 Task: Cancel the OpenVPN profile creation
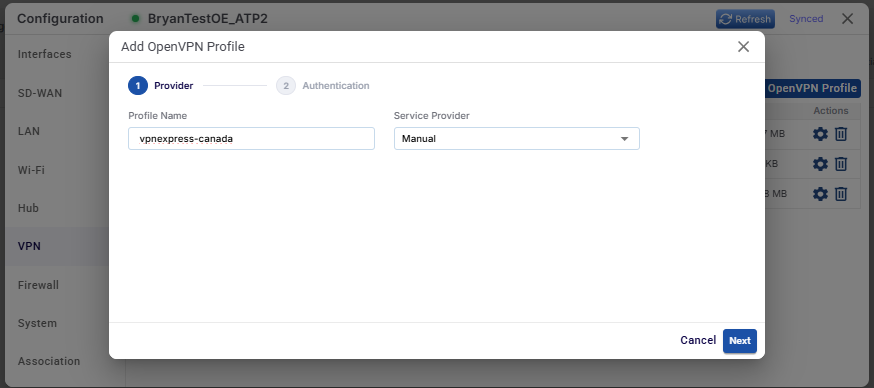pyautogui.click(x=698, y=340)
